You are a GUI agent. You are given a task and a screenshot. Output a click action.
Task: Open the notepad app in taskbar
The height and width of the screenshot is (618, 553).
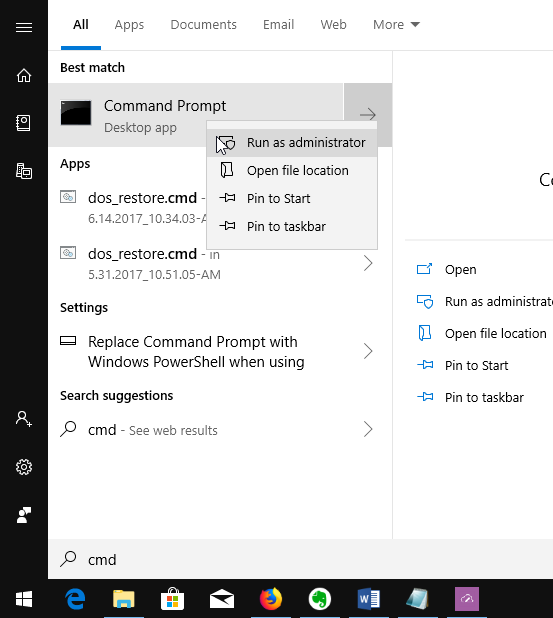[417, 599]
